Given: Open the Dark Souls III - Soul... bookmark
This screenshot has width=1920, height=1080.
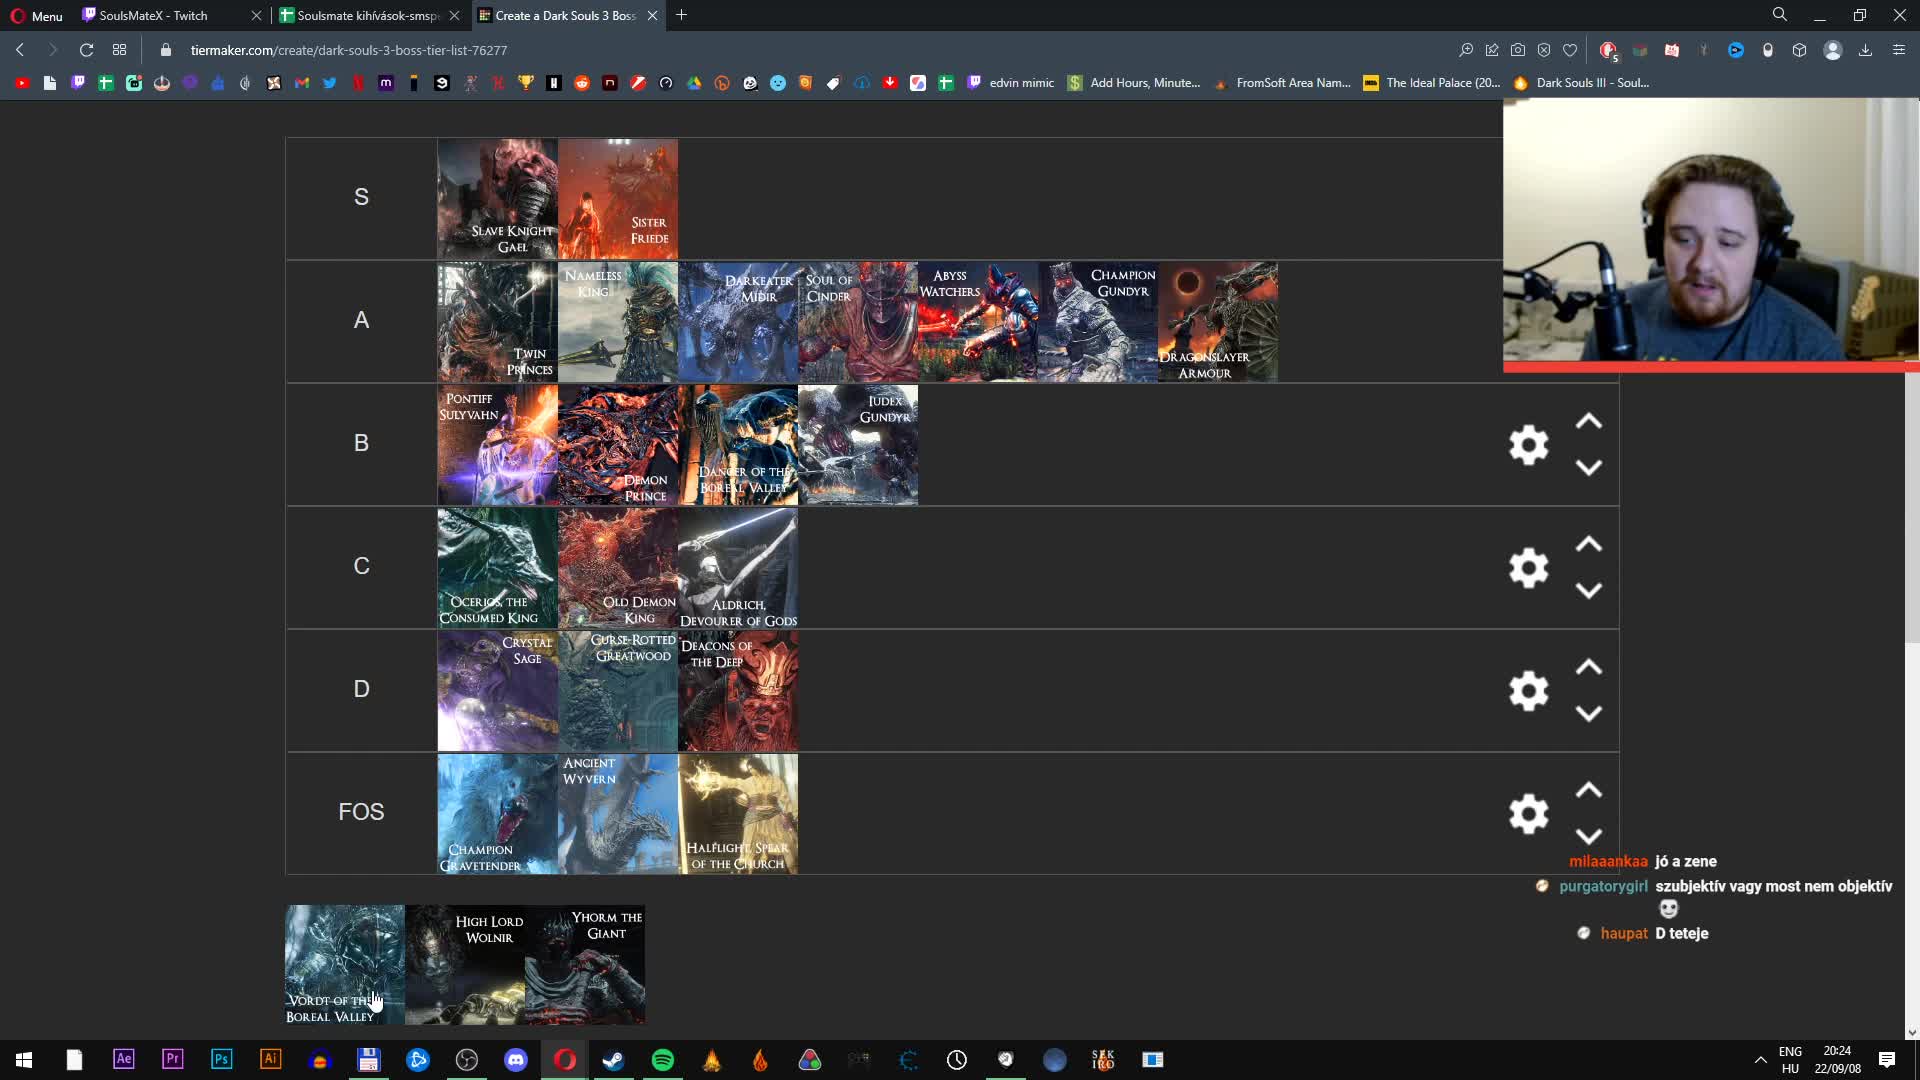Looking at the screenshot, I should (x=1582, y=83).
